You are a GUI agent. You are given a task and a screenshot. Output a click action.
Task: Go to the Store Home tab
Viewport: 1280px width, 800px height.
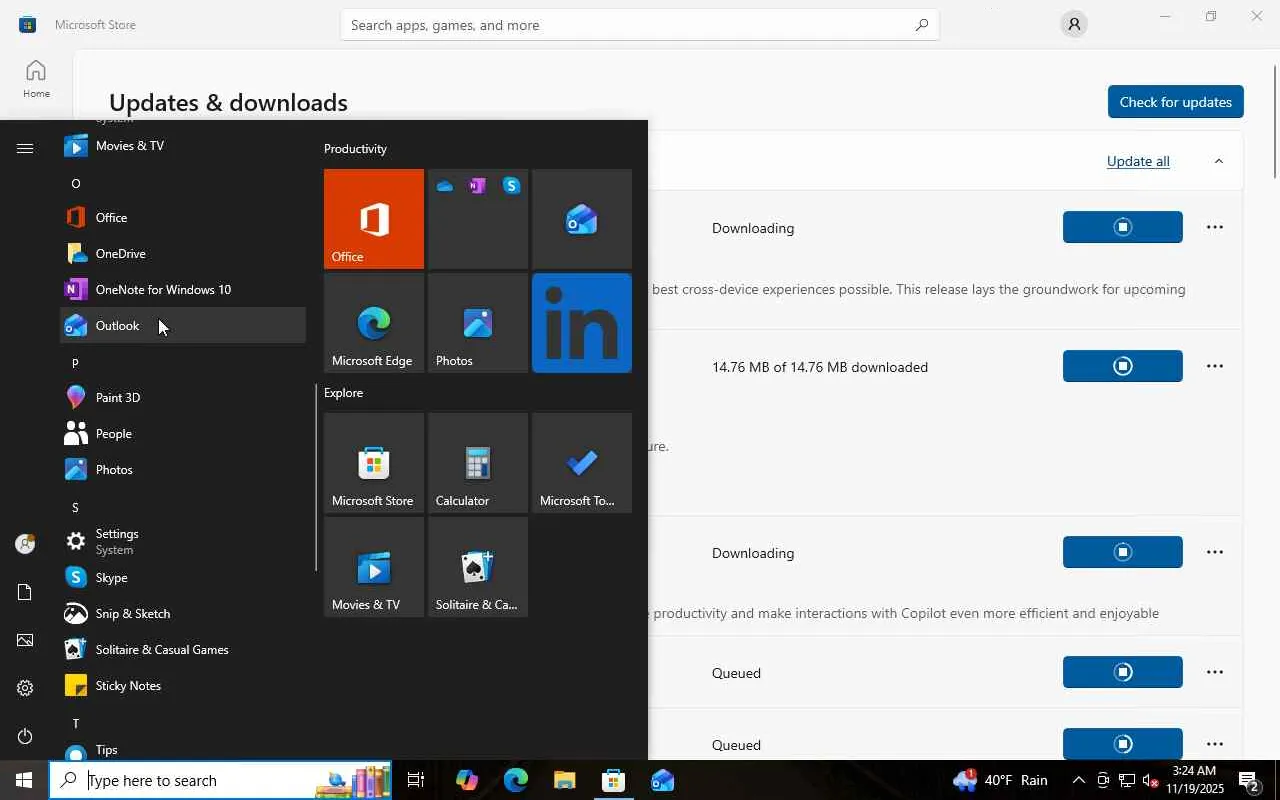(x=36, y=79)
